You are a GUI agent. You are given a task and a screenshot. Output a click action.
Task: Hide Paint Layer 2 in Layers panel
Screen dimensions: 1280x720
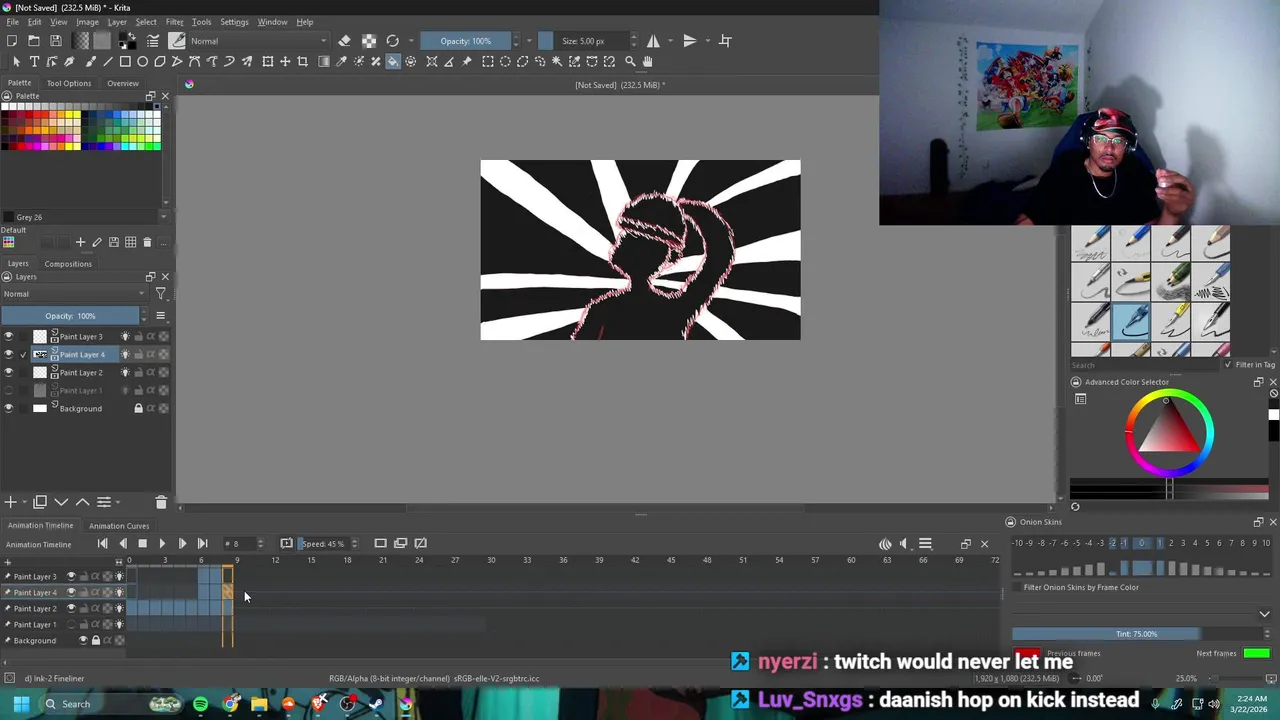coord(9,373)
